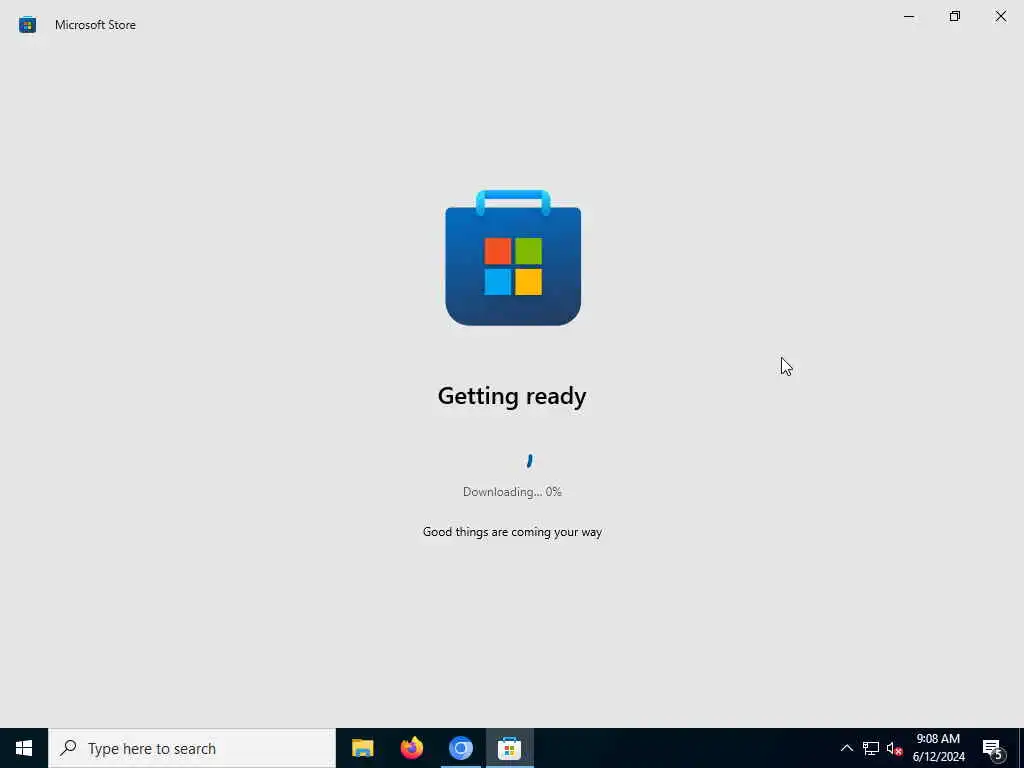Click the 'Downloading... 0%' status text

pyautogui.click(x=512, y=492)
